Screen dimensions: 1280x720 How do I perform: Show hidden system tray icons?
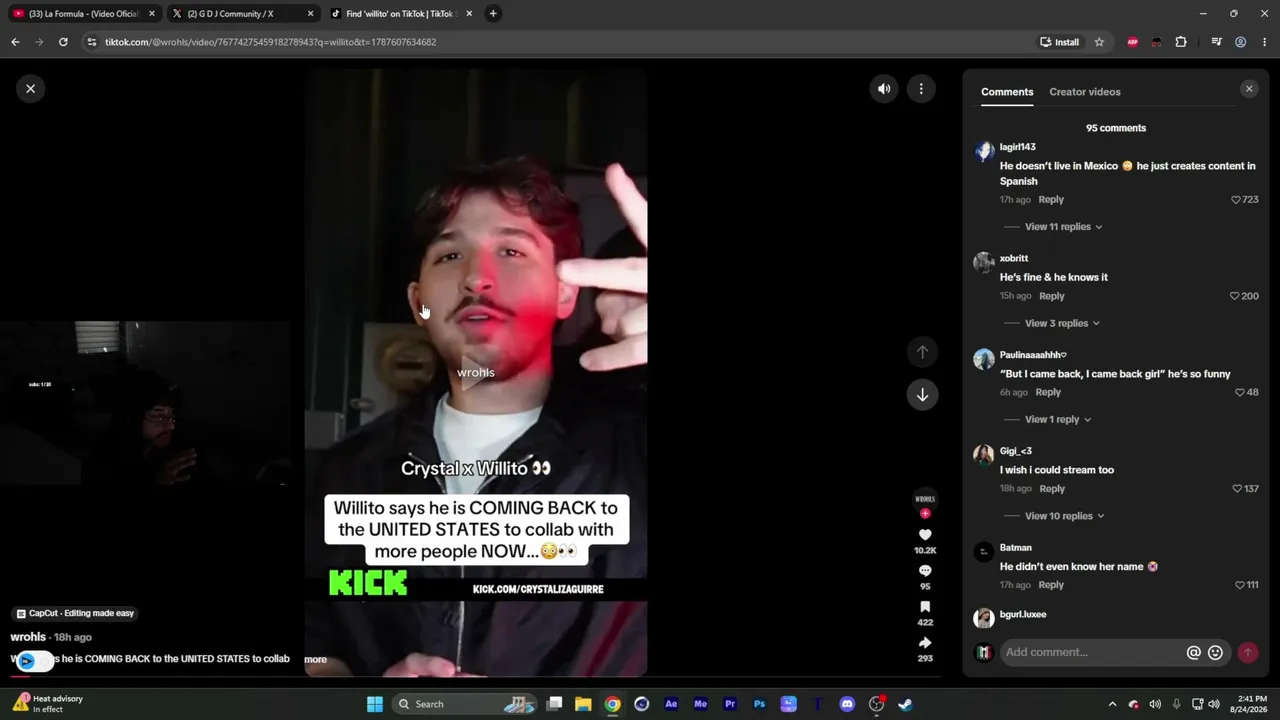[1112, 704]
